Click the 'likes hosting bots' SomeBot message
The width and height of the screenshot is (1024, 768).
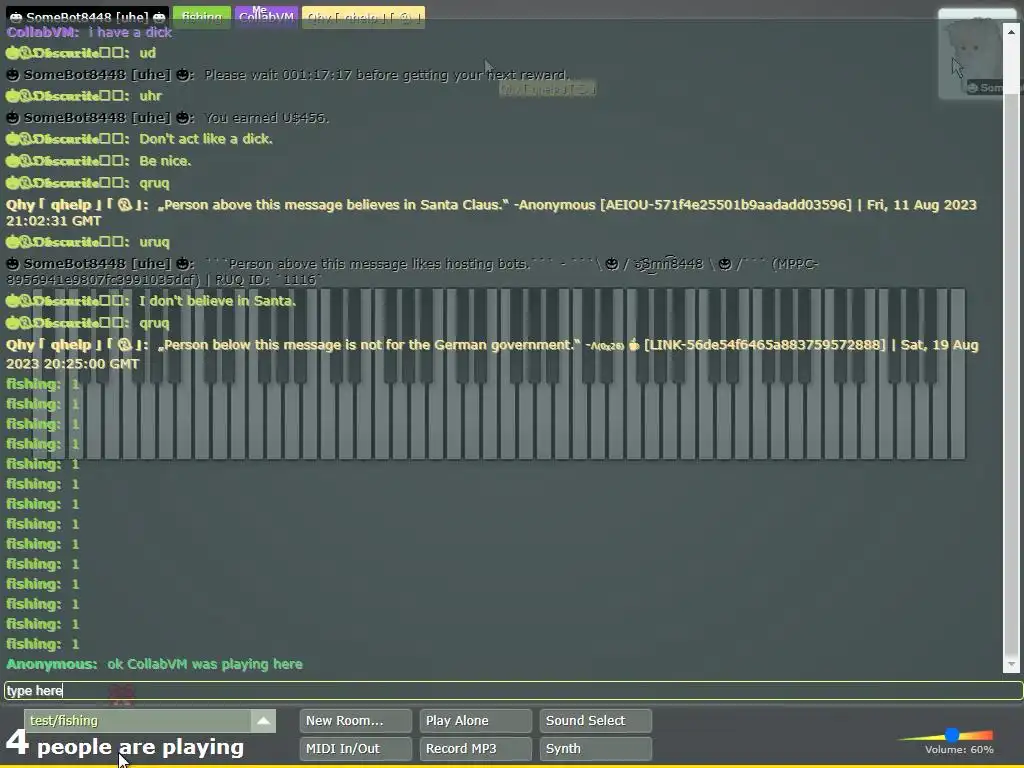click(x=412, y=271)
